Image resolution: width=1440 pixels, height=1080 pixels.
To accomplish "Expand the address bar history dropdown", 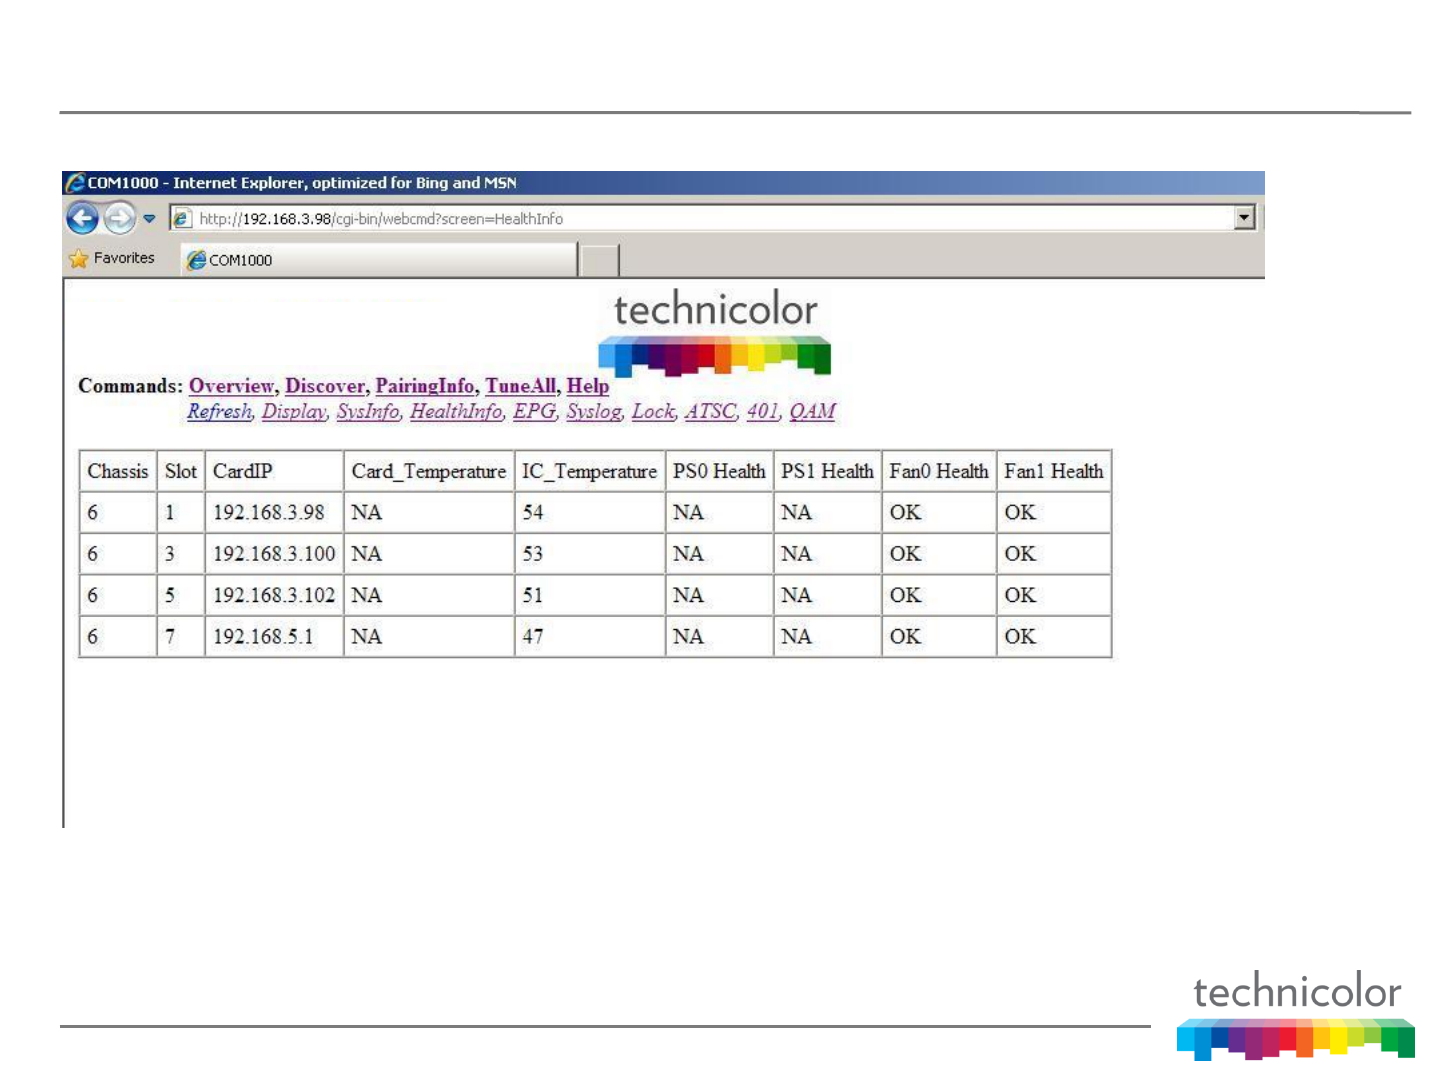I will point(1245,218).
